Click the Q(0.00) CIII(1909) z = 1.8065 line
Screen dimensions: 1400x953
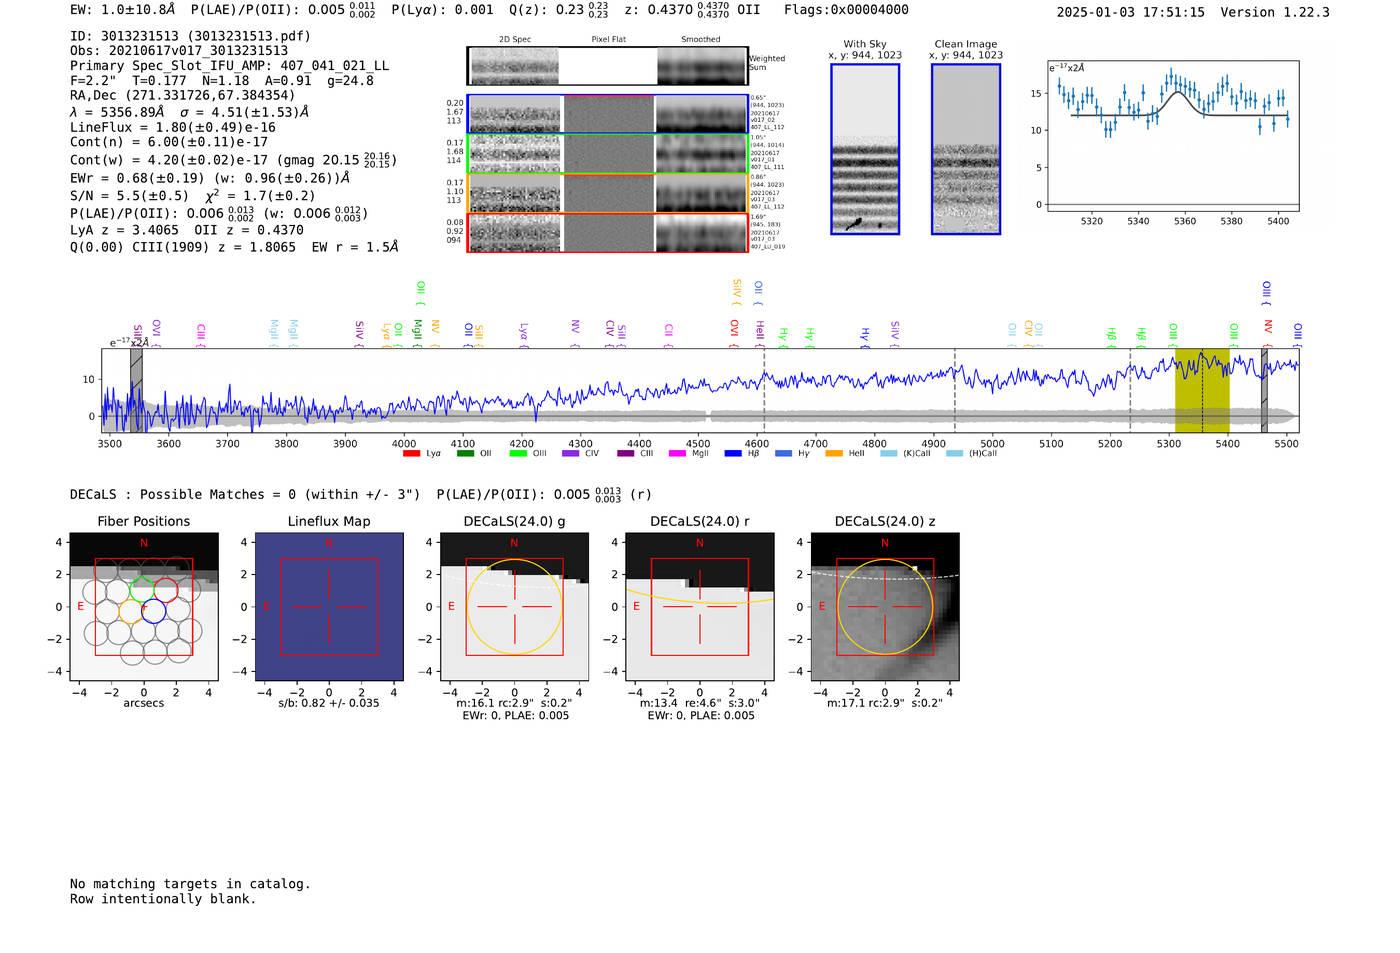[183, 247]
